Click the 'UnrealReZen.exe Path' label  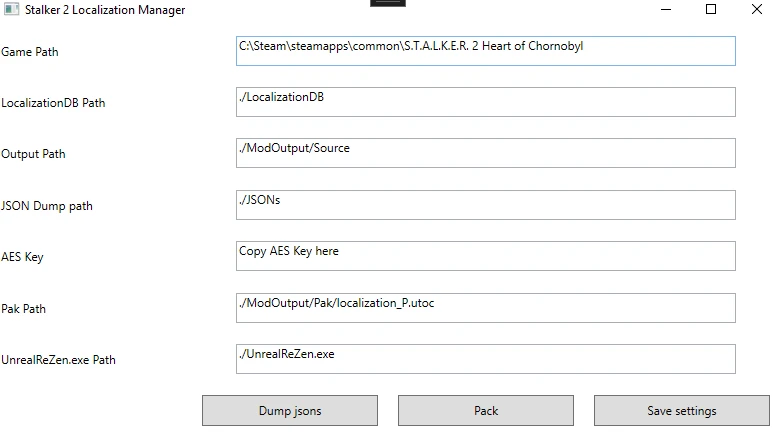[58, 360]
